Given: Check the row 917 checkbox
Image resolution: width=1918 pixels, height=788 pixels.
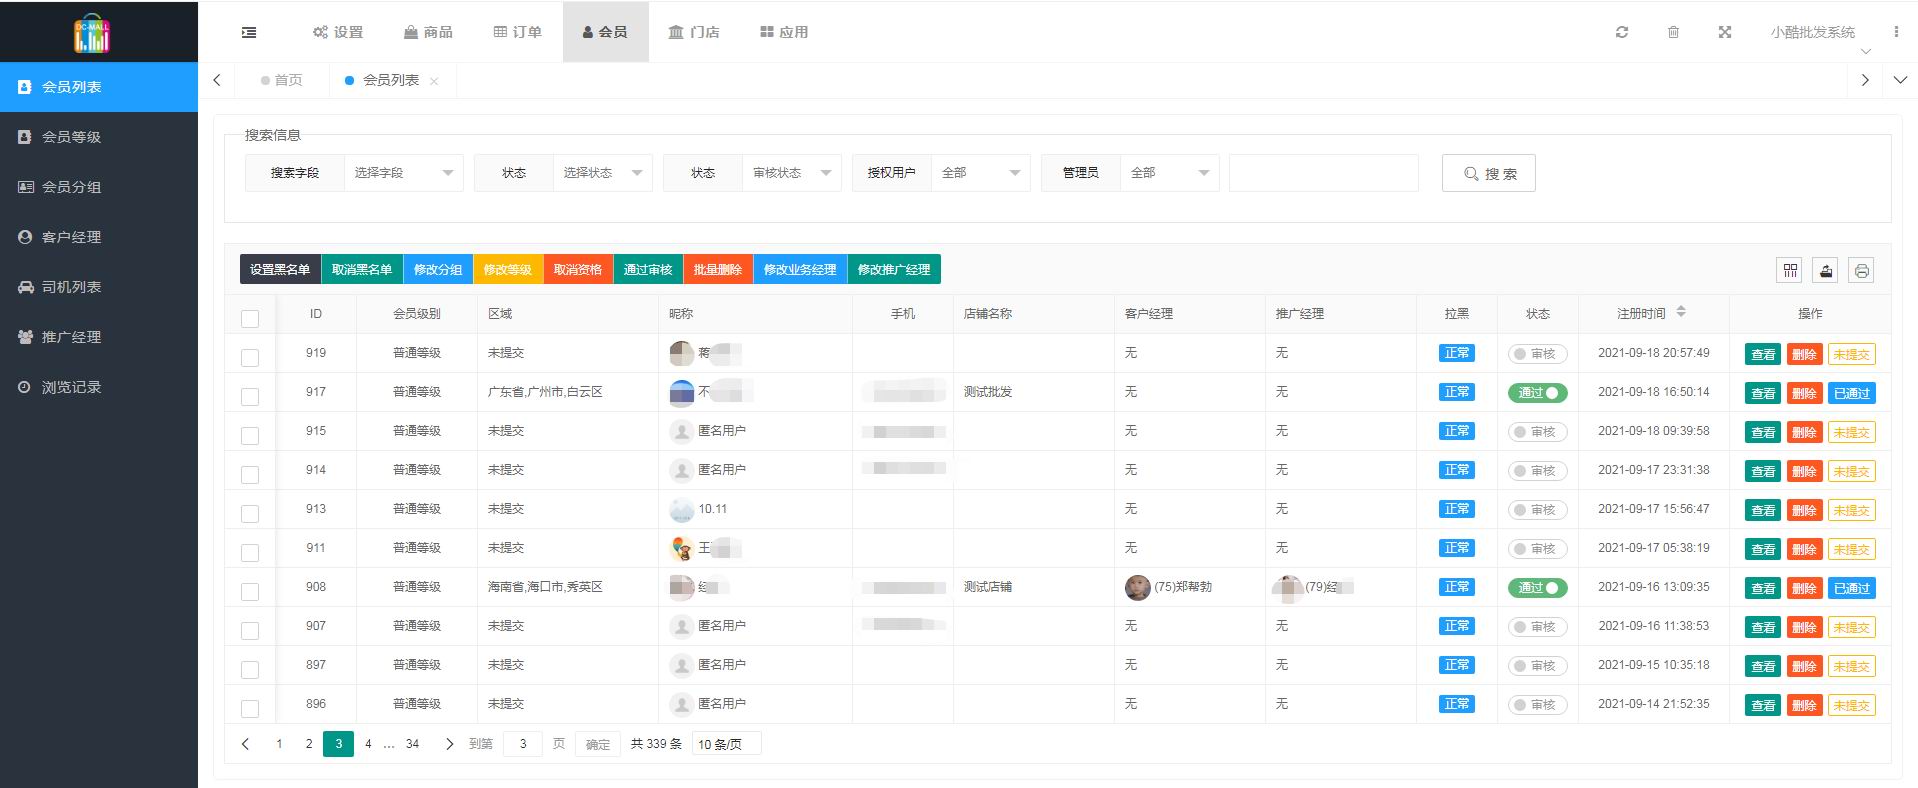Looking at the screenshot, I should [250, 396].
